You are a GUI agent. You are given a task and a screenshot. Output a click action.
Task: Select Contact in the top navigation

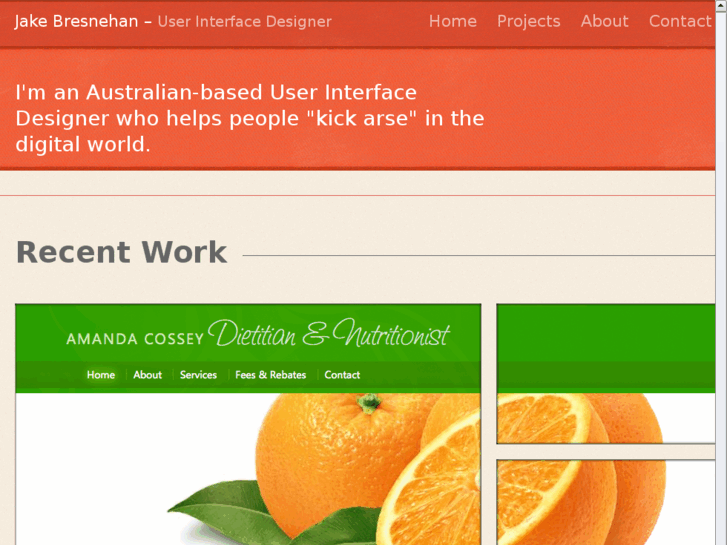[680, 21]
